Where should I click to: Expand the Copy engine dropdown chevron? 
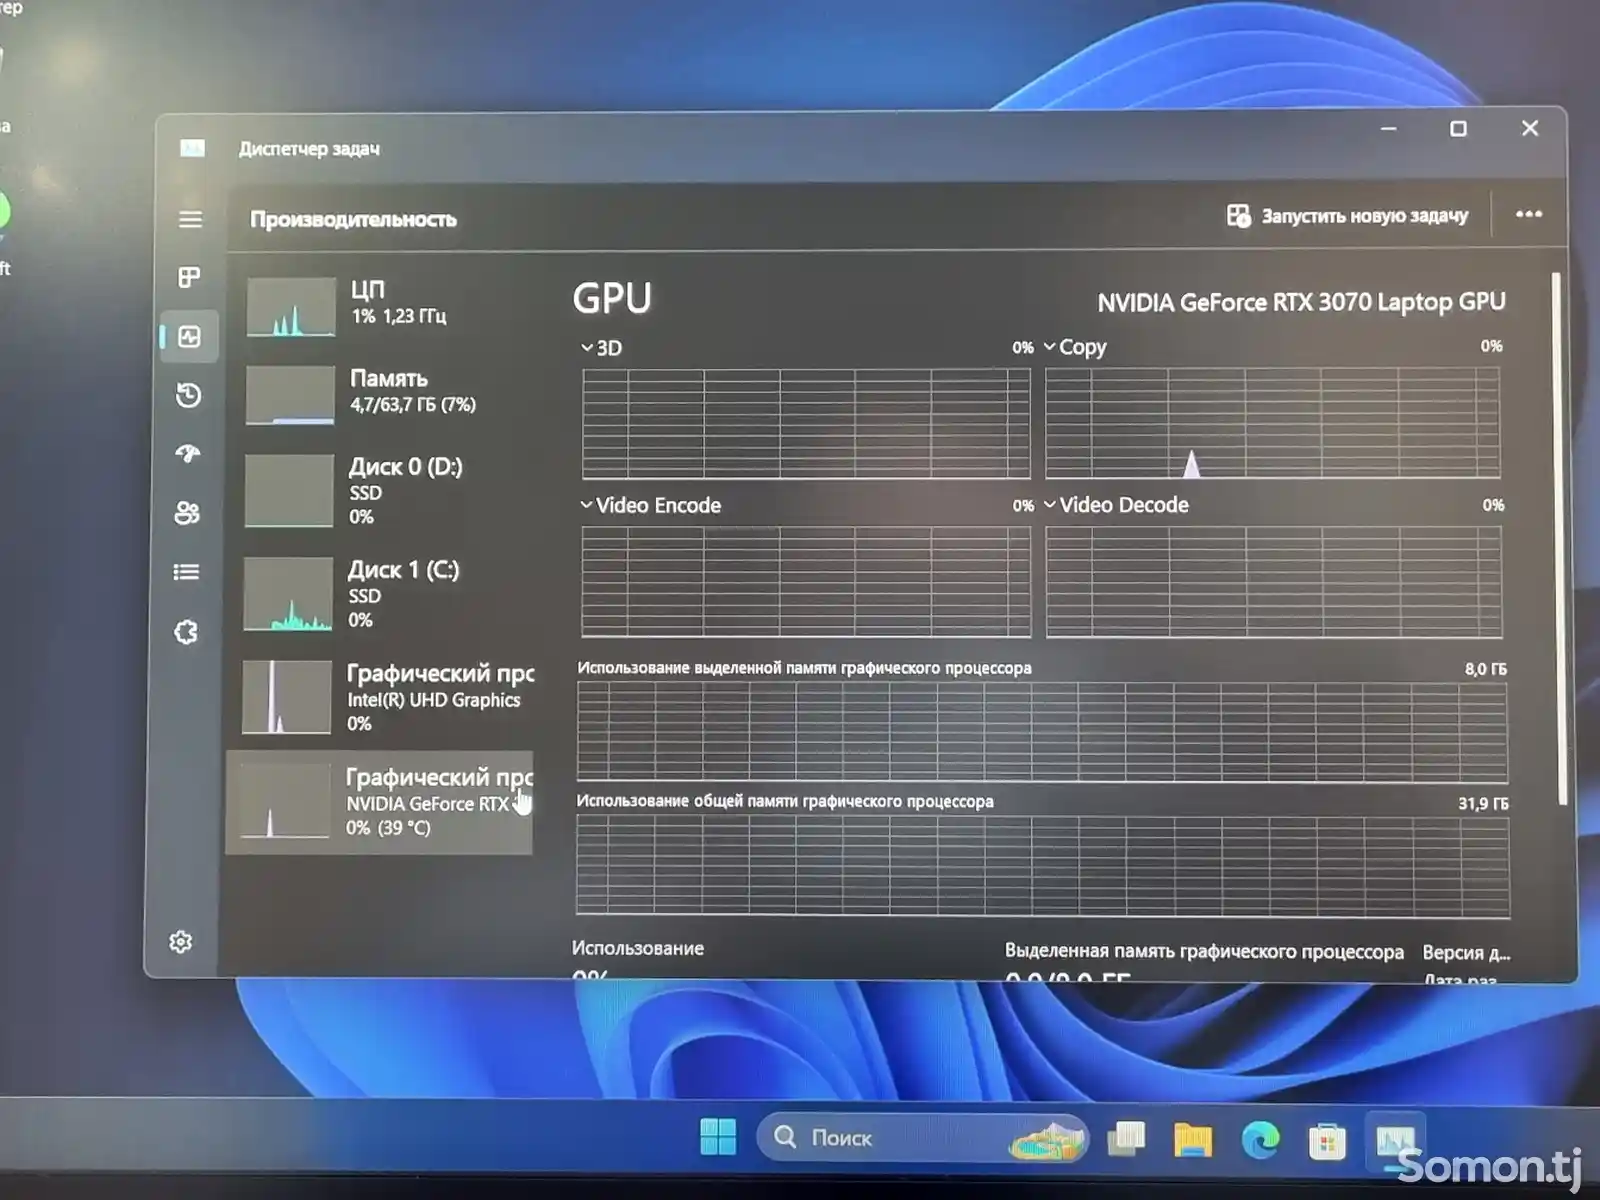[1049, 347]
